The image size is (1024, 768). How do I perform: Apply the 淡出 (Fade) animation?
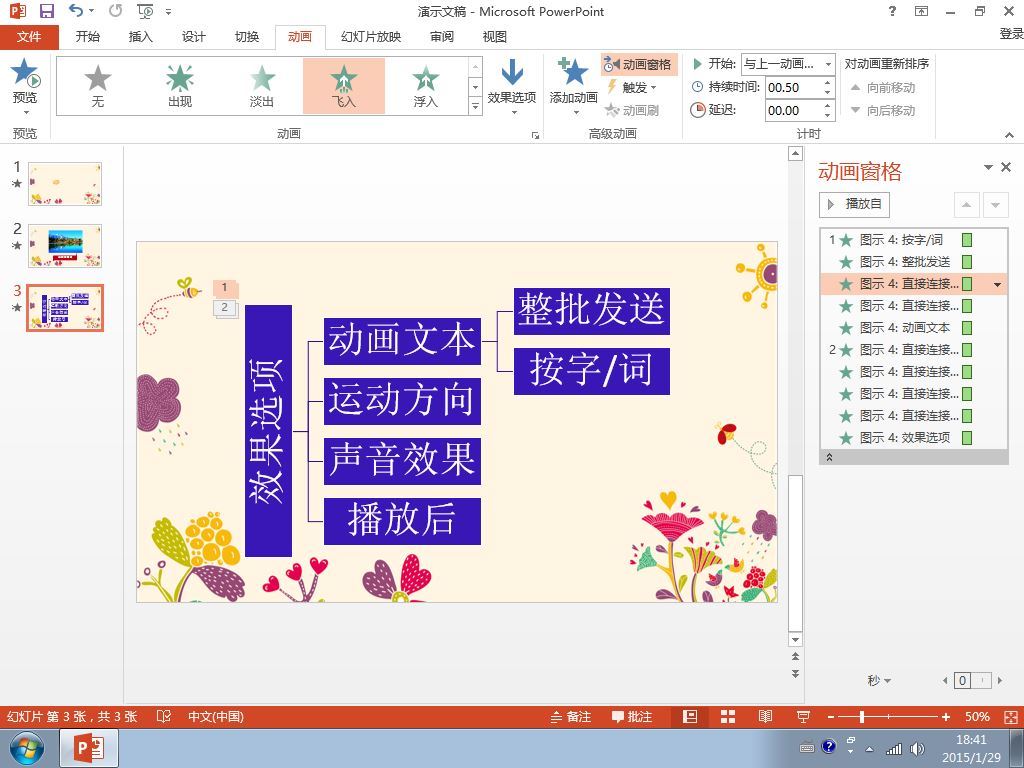click(x=262, y=86)
